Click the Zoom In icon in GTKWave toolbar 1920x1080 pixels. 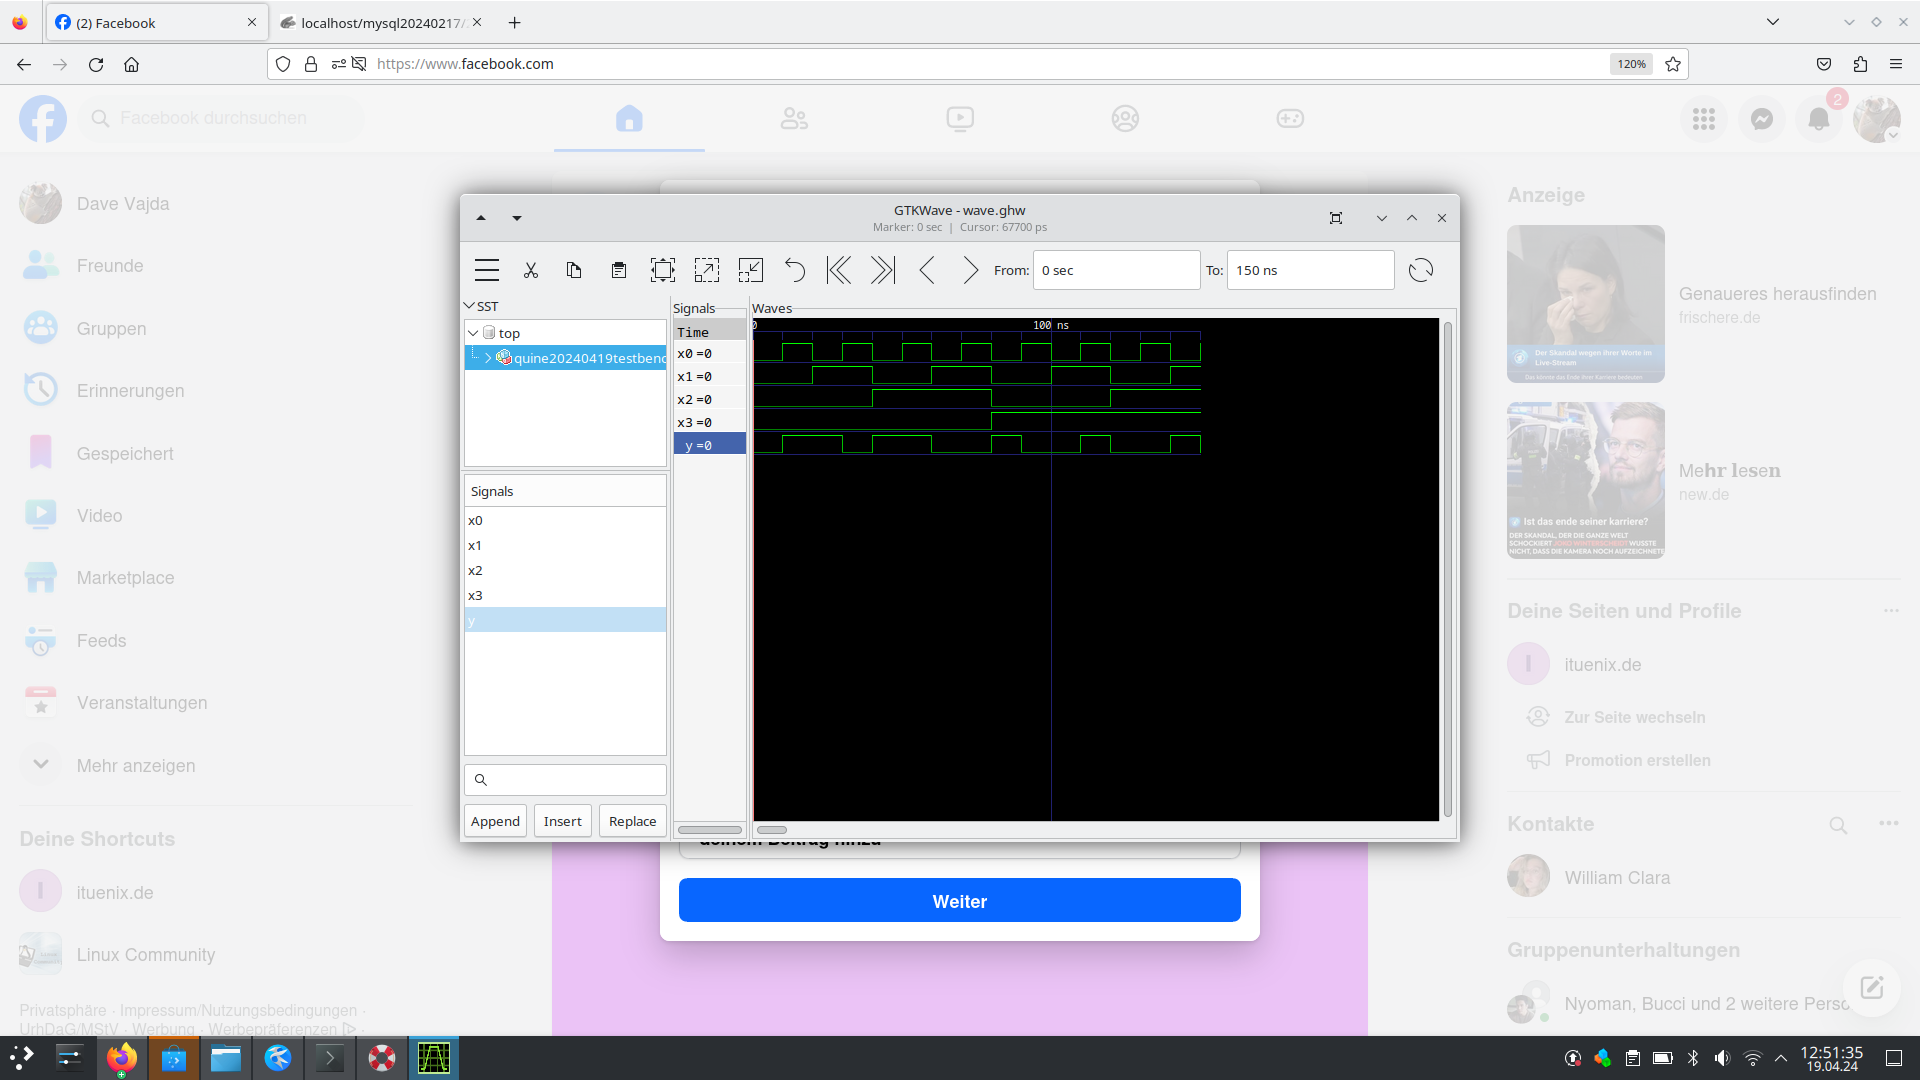coord(705,269)
